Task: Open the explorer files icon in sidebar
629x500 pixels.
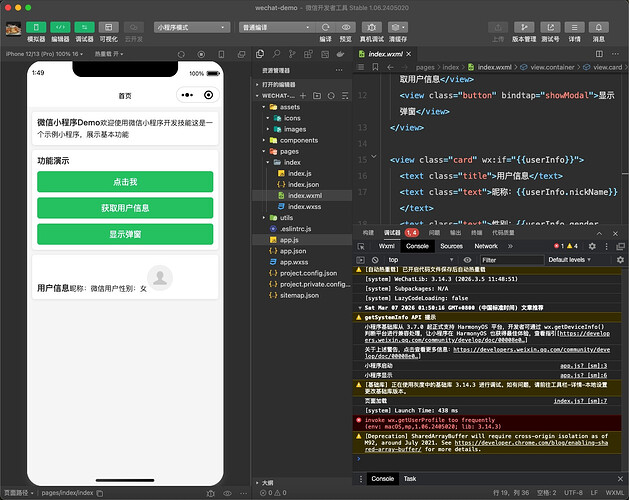Action: (260, 54)
